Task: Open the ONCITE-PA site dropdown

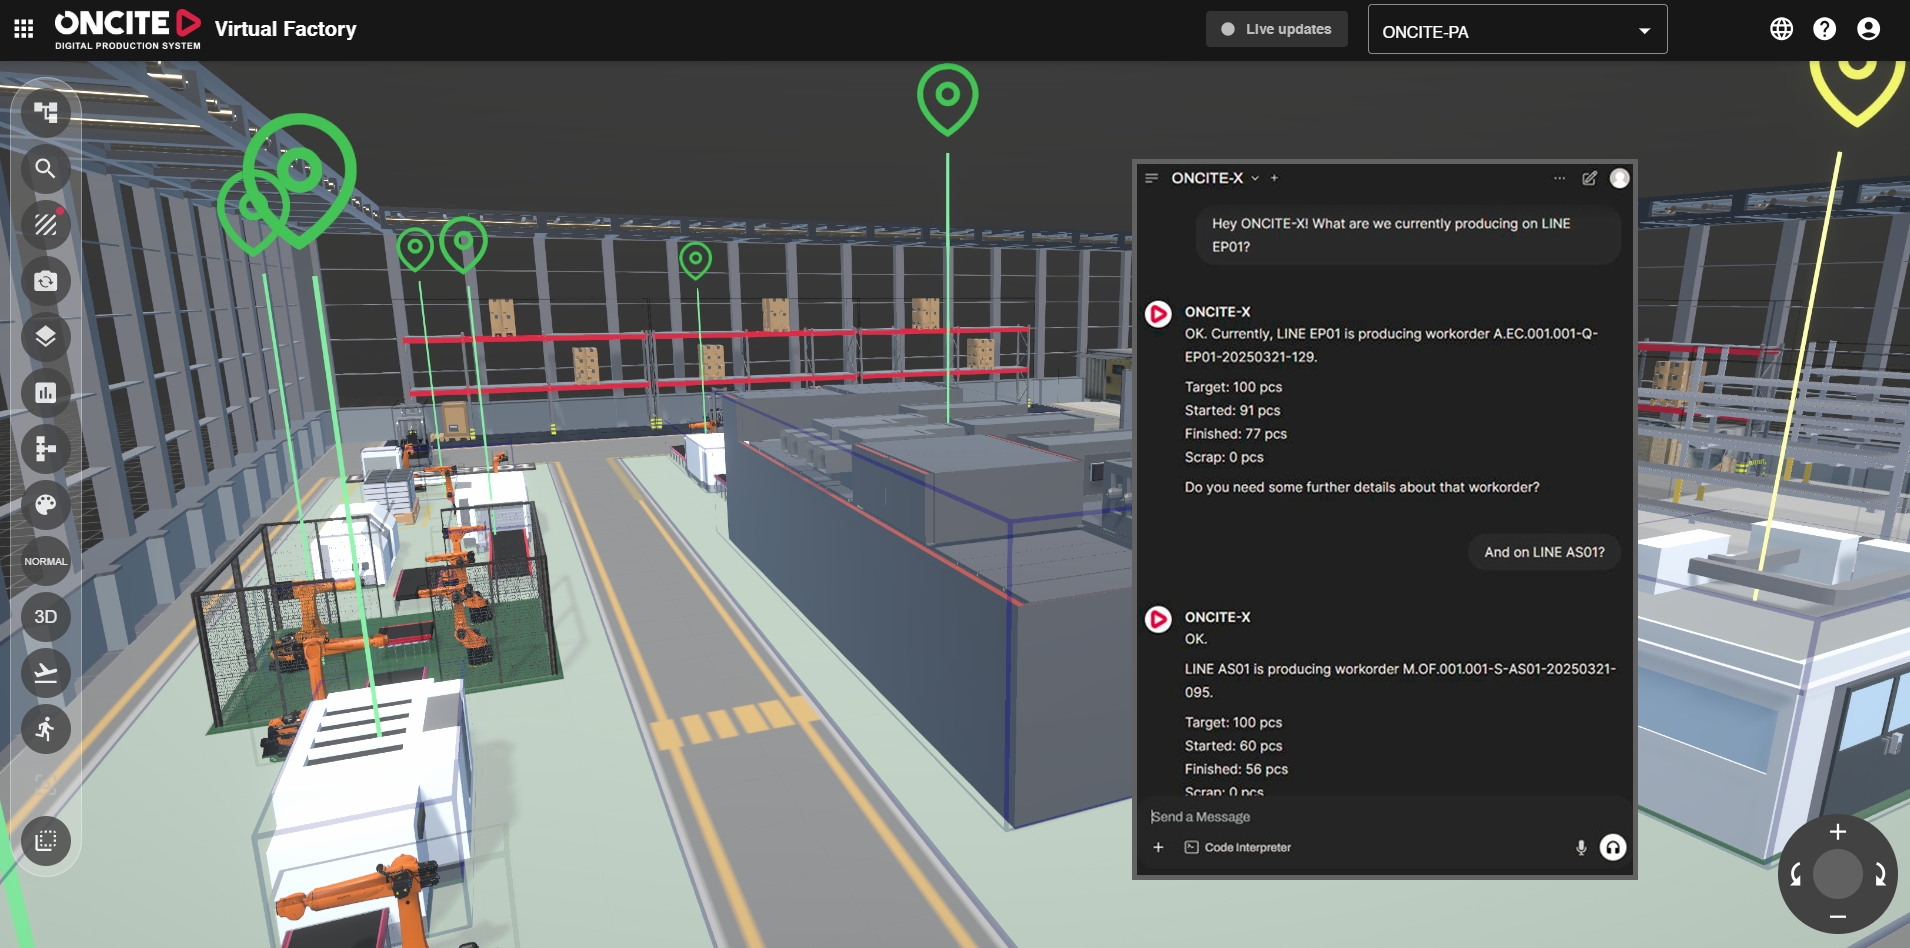Action: pos(1516,31)
